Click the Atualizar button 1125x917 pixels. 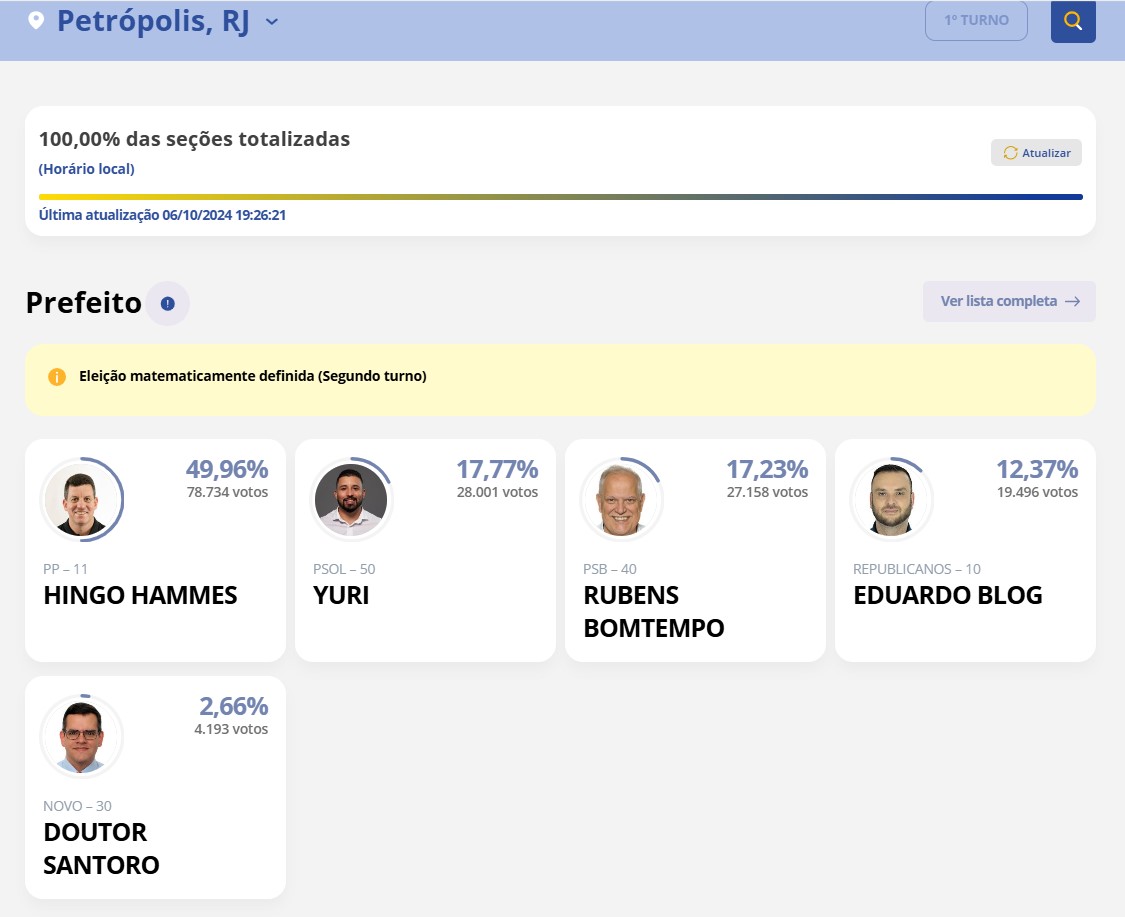pyautogui.click(x=1036, y=152)
